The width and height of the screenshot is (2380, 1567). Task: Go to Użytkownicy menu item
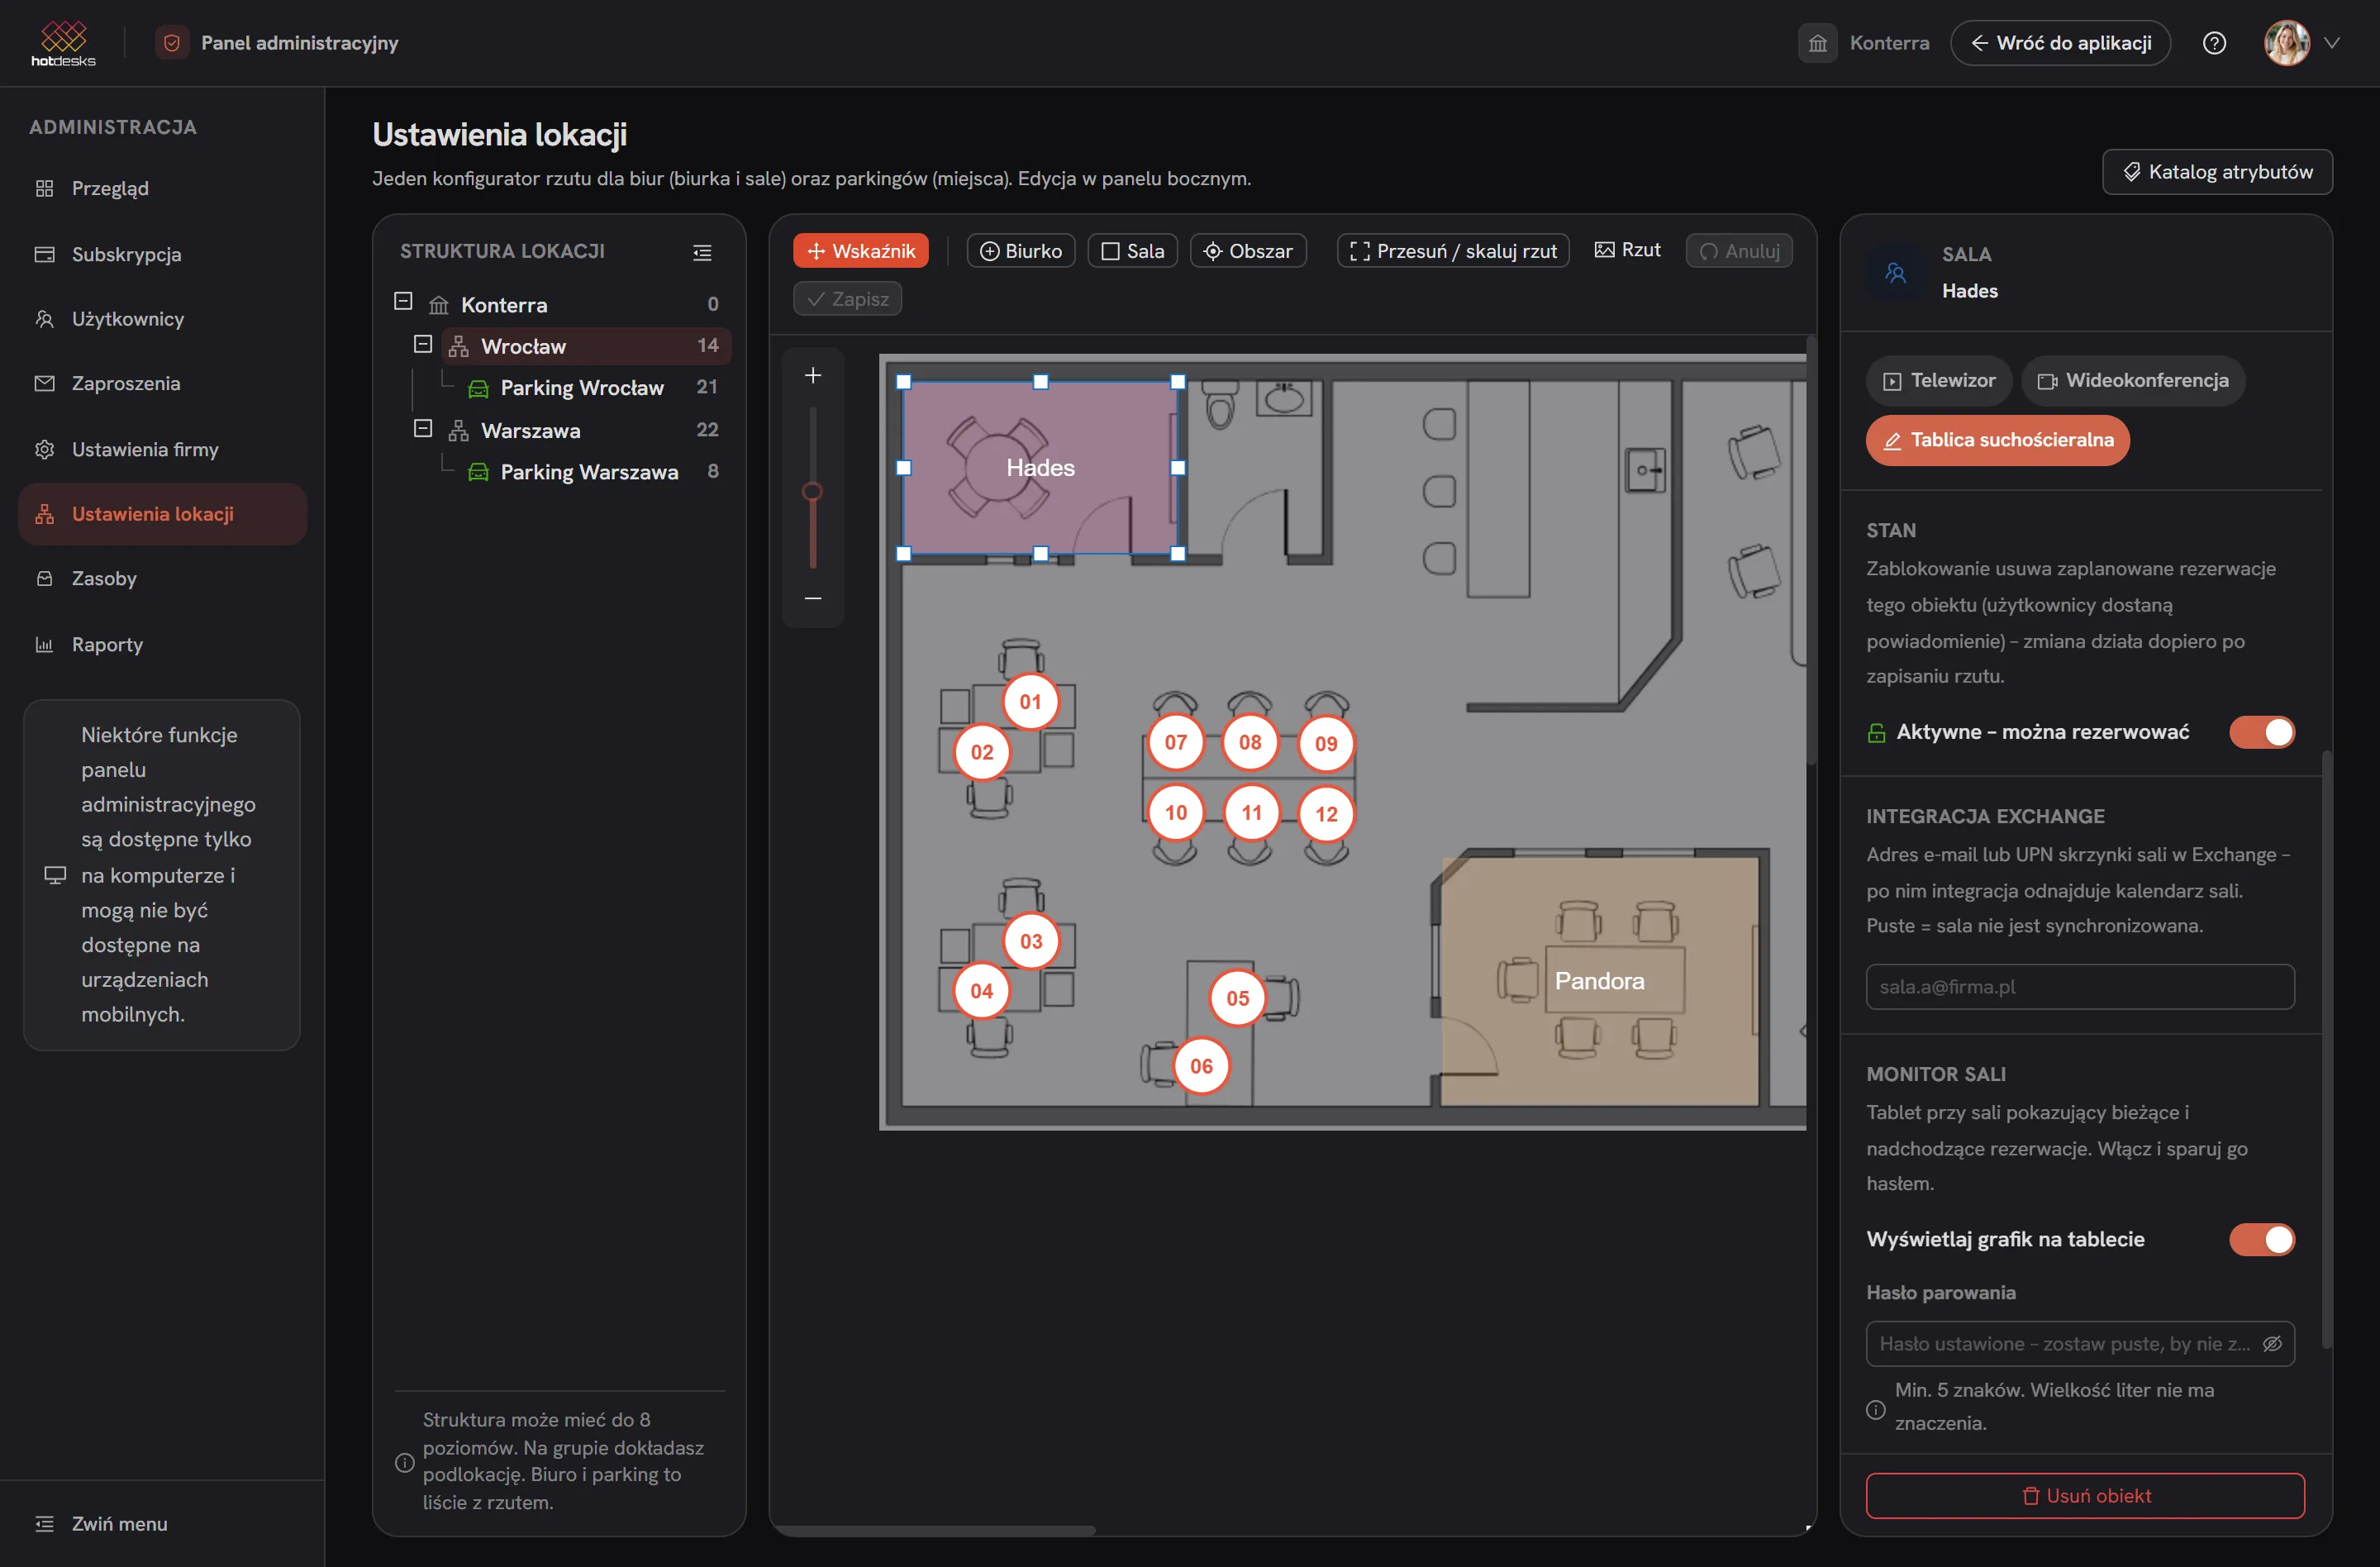click(162, 319)
